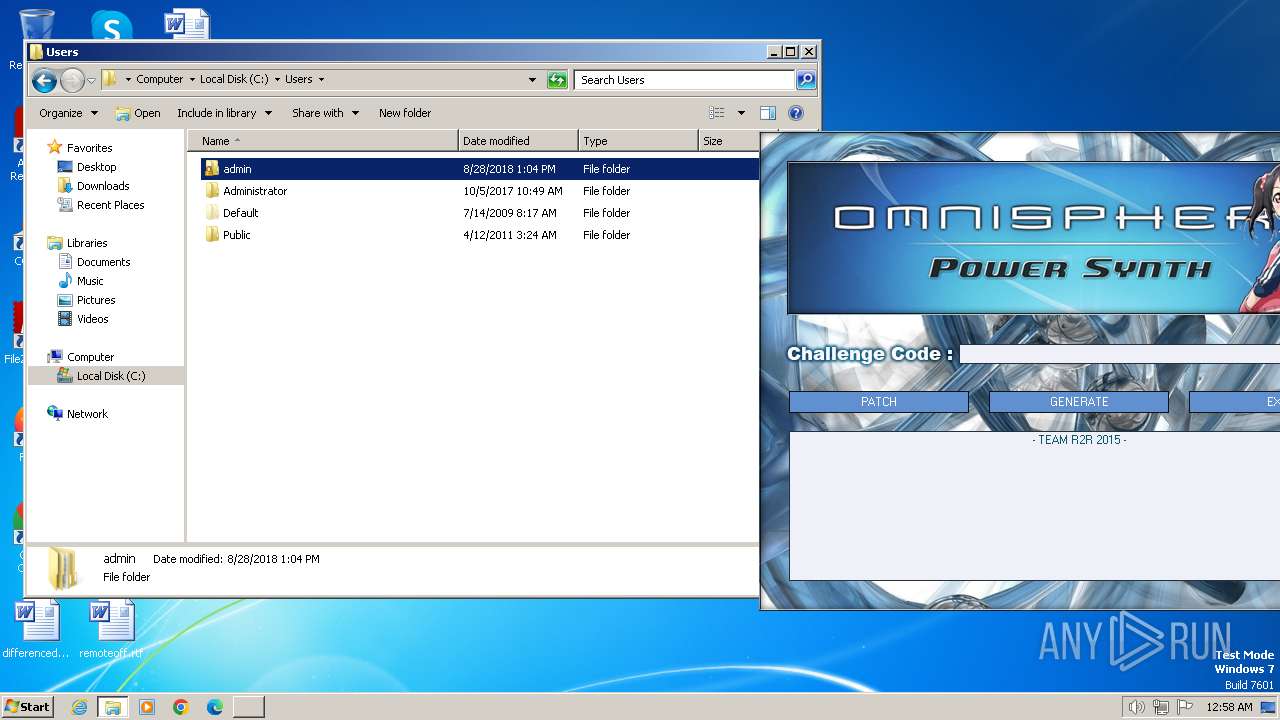Sort files by the Size column header
The width and height of the screenshot is (1280, 720).
tap(728, 141)
